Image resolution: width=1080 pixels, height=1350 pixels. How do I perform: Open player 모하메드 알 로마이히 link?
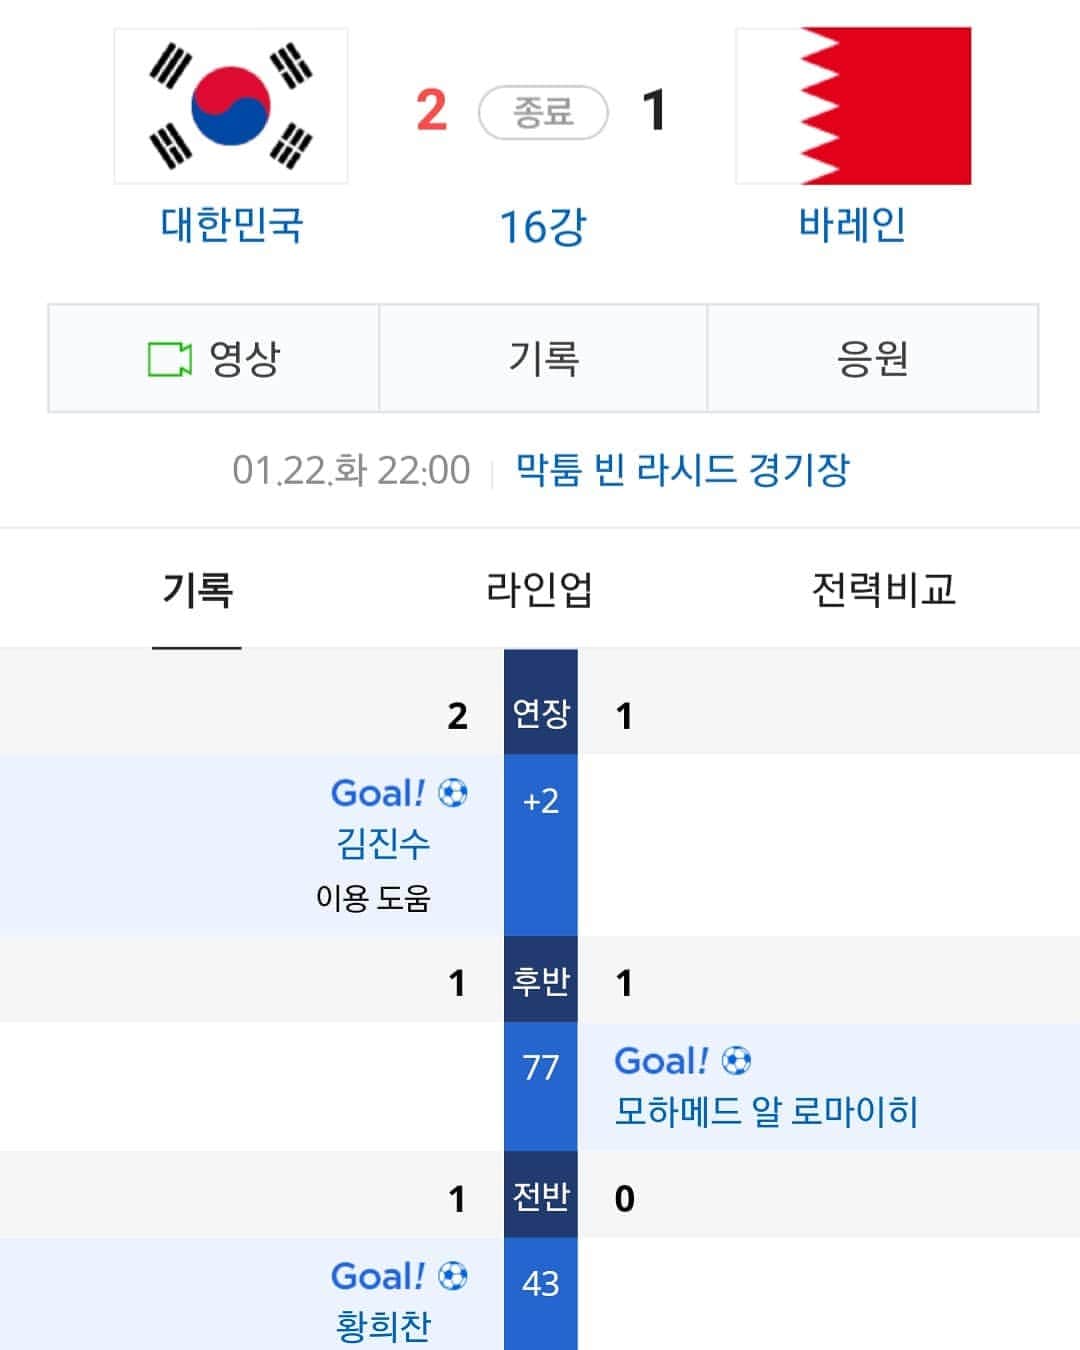click(766, 1111)
